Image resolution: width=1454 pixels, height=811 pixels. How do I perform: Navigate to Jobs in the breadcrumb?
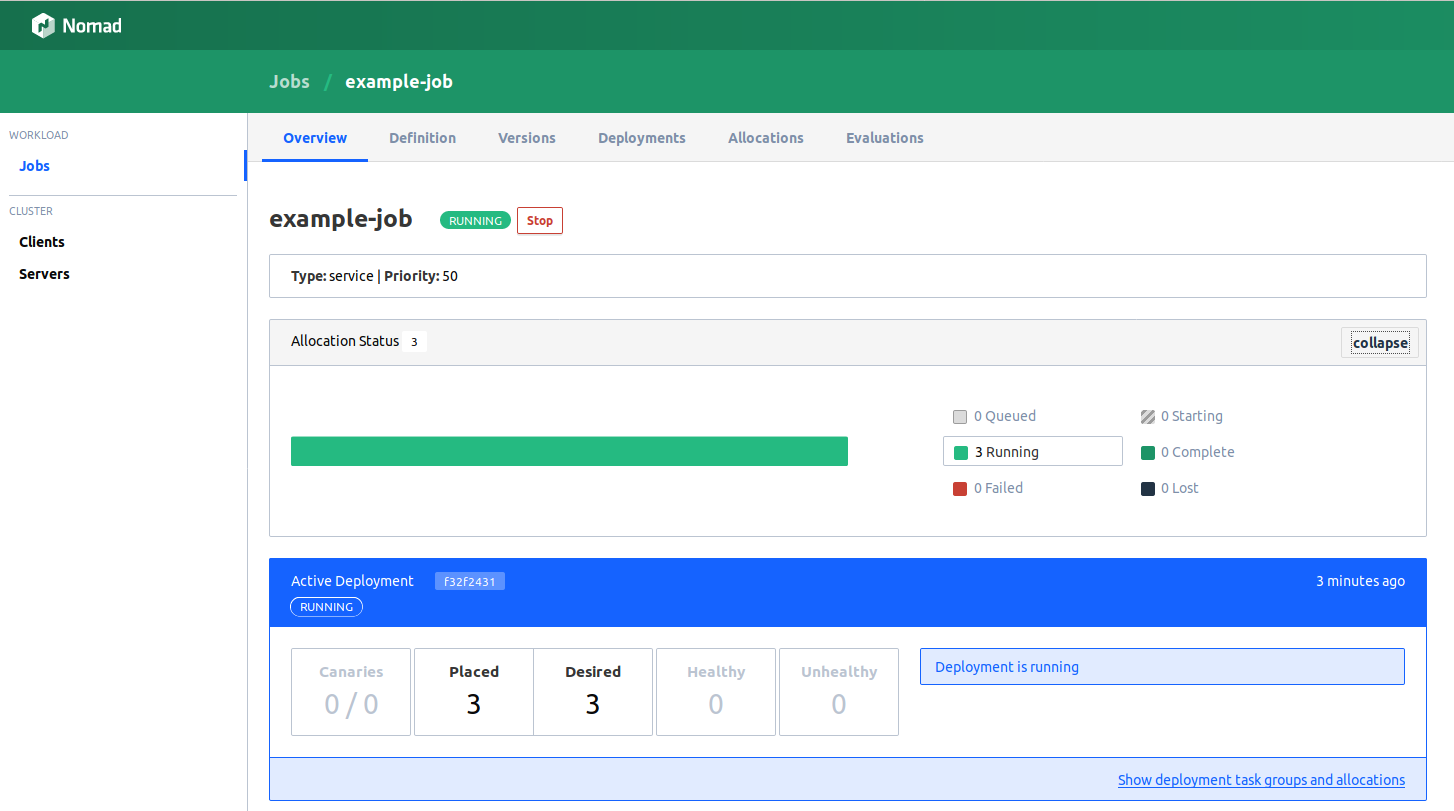[289, 82]
